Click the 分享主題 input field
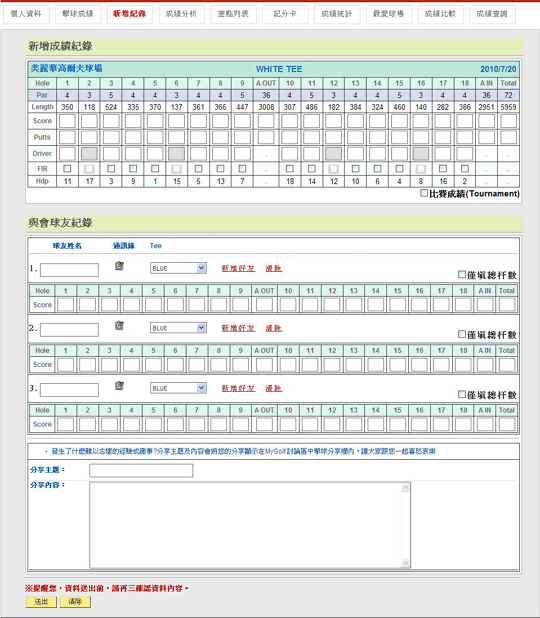The width and height of the screenshot is (540, 618). click(x=141, y=470)
